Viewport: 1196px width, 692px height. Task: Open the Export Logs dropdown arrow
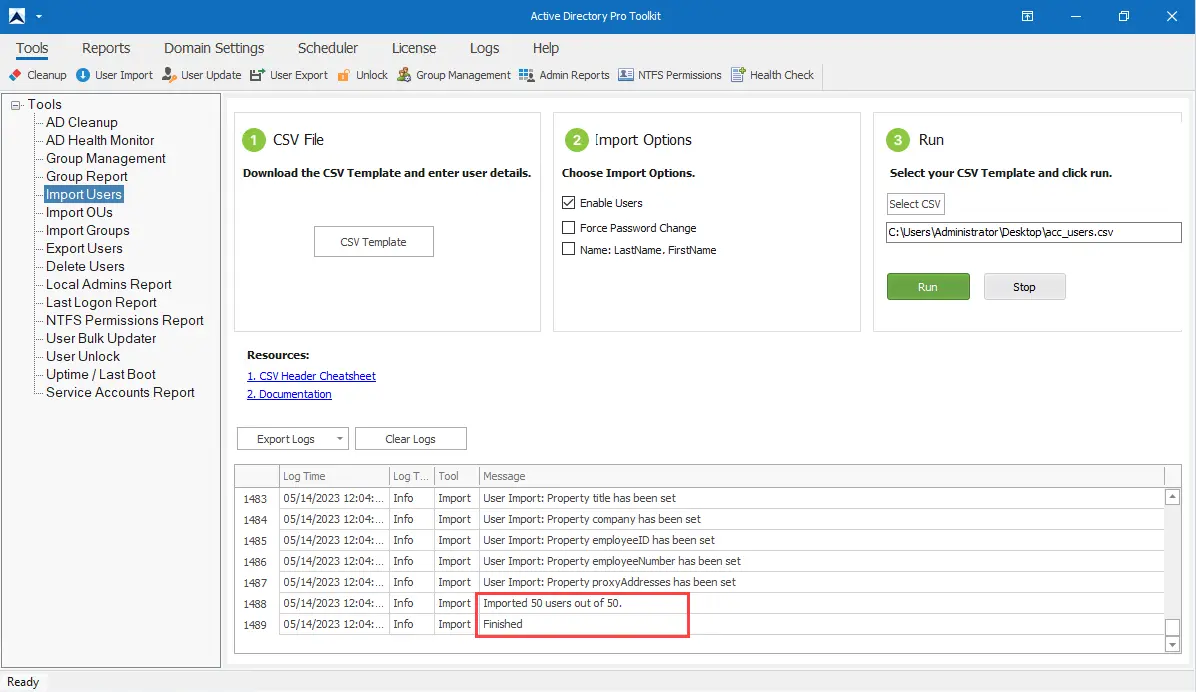click(x=339, y=439)
